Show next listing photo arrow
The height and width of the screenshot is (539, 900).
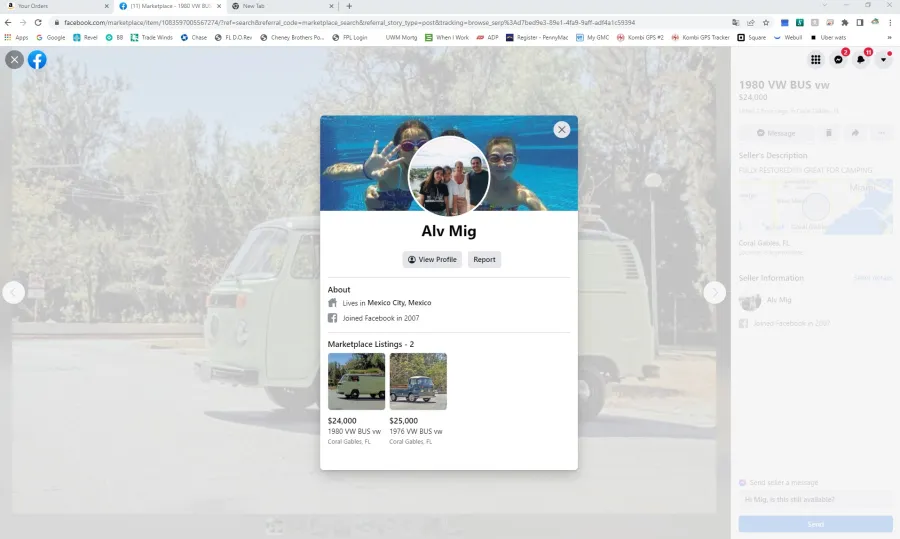tap(715, 293)
